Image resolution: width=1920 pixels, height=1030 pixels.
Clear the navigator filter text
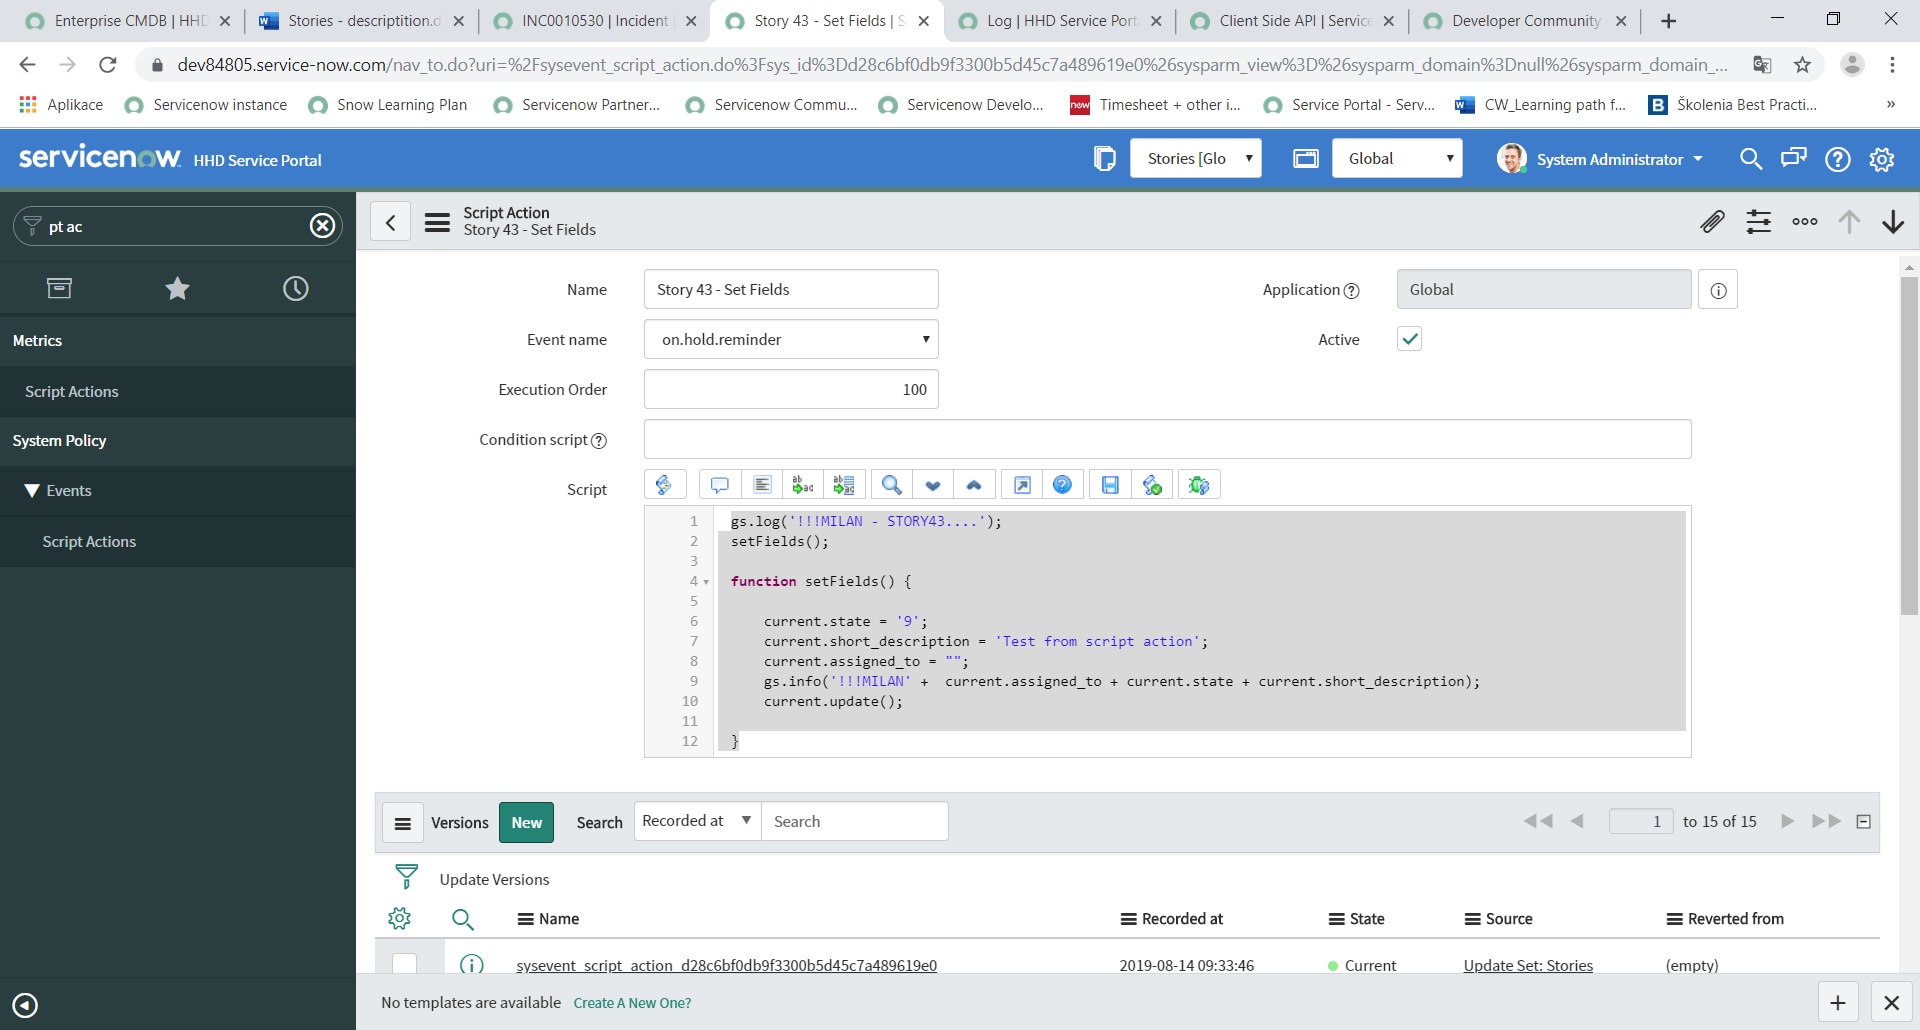pos(322,226)
